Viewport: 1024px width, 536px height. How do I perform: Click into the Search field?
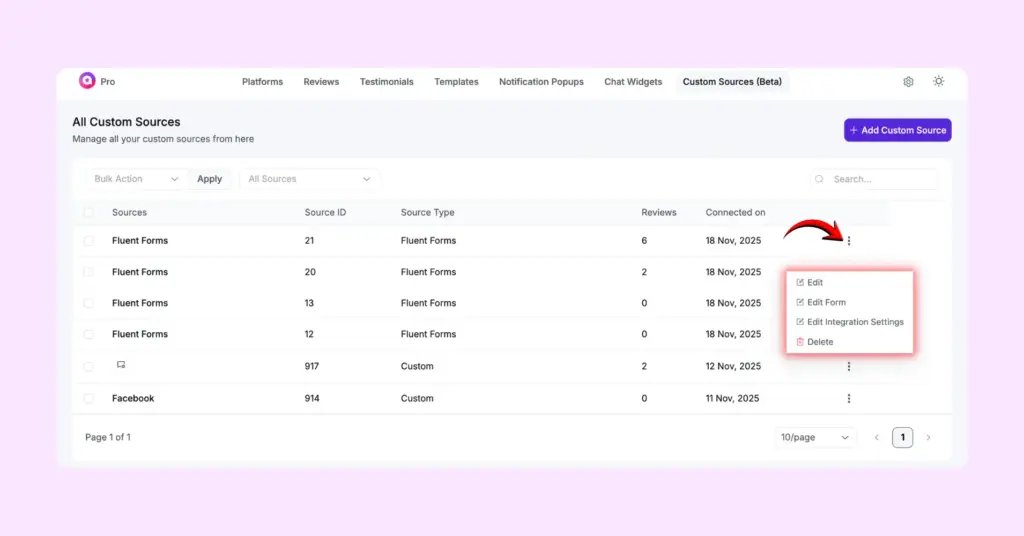874,179
